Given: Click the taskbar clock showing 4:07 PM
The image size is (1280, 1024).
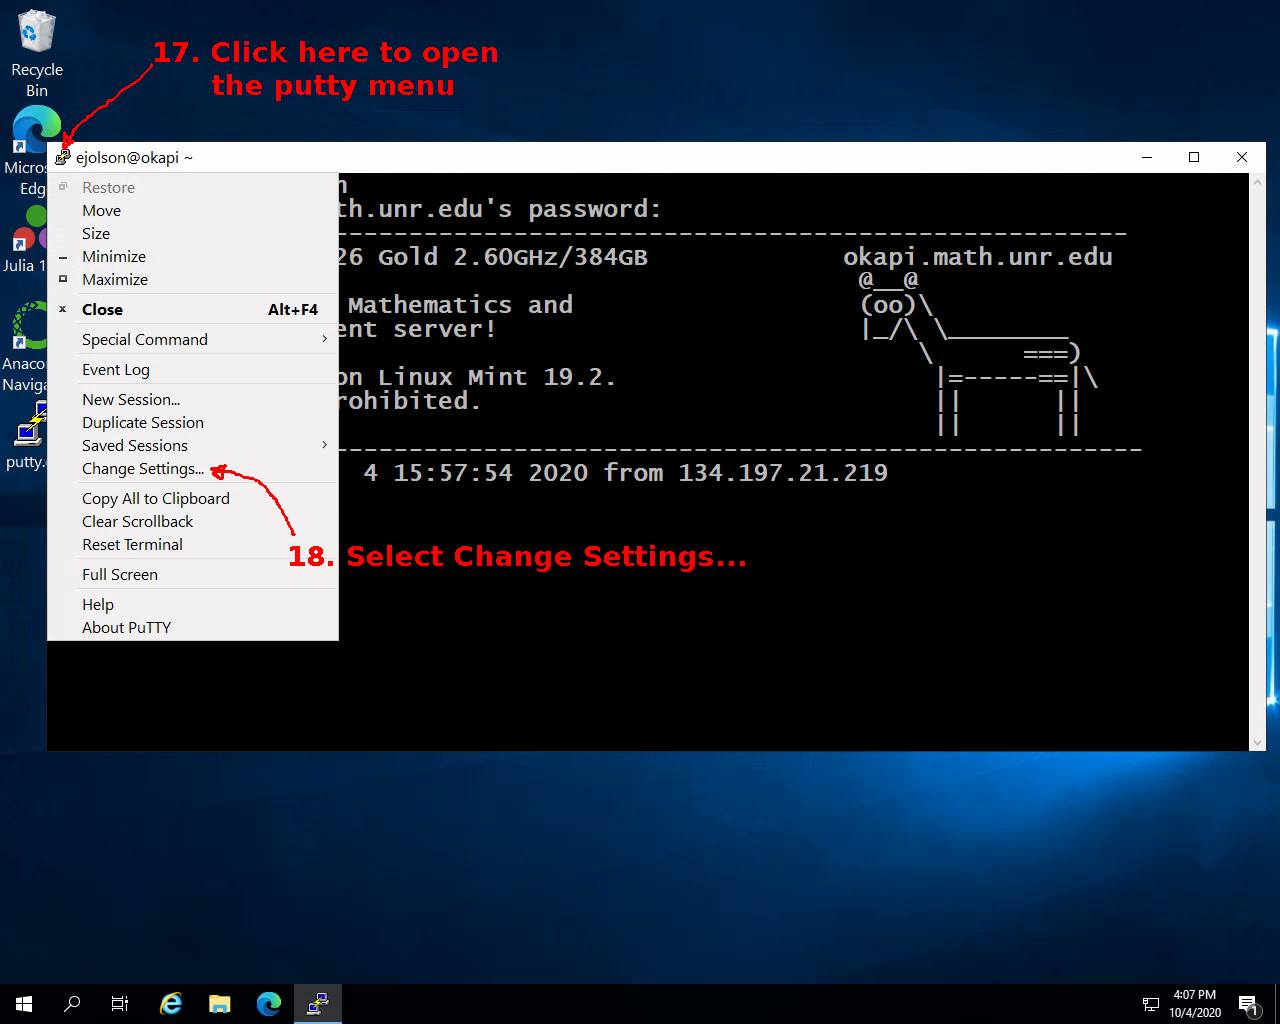Looking at the screenshot, I should [x=1195, y=1004].
